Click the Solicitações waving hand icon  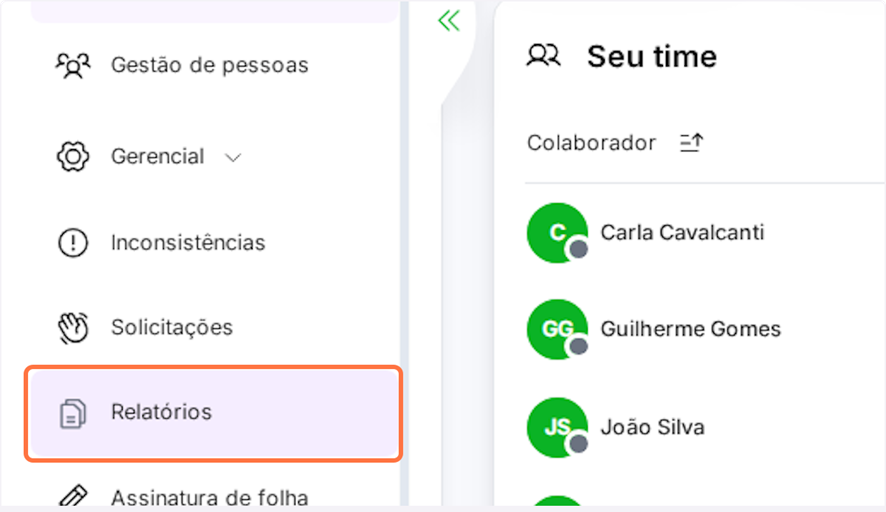72,328
